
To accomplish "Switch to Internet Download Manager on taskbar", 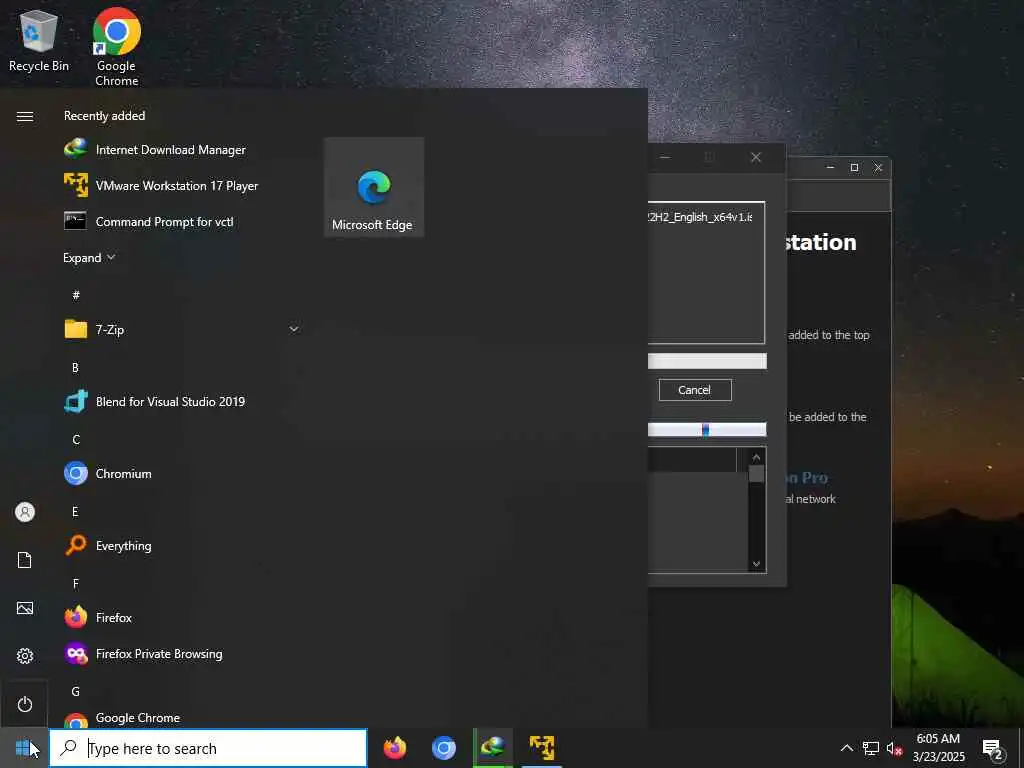I will (493, 748).
